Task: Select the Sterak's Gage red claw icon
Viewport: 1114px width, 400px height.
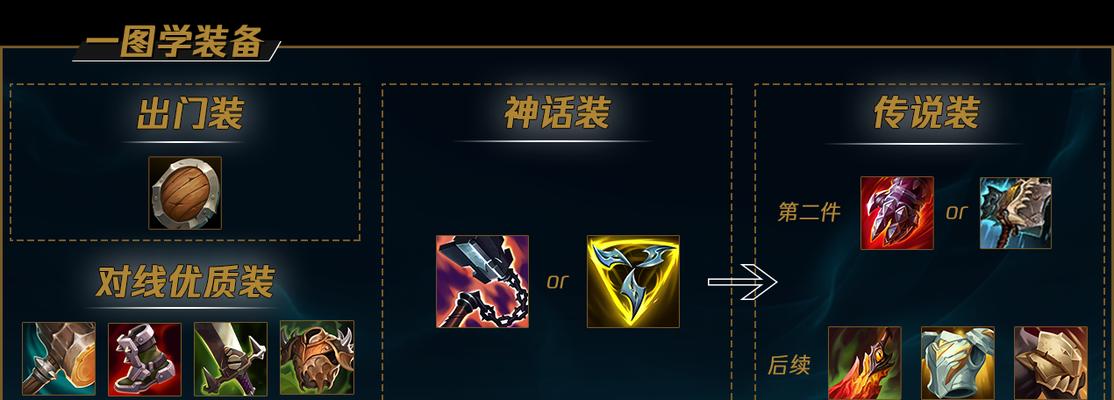Action: click(x=897, y=213)
